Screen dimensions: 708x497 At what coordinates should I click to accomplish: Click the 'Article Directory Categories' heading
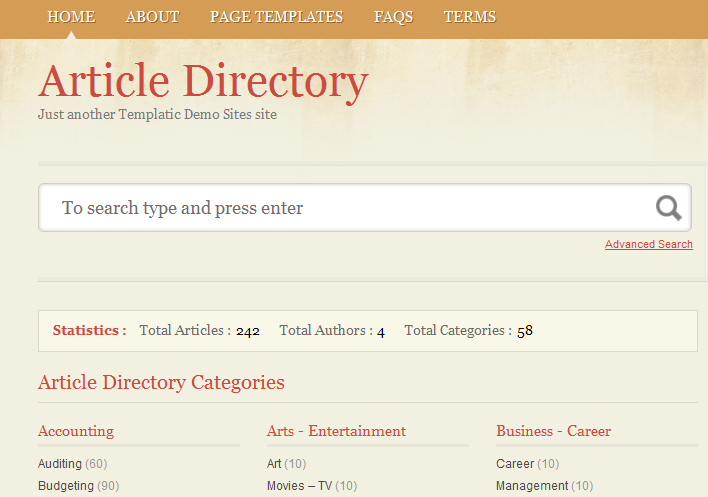click(x=162, y=383)
